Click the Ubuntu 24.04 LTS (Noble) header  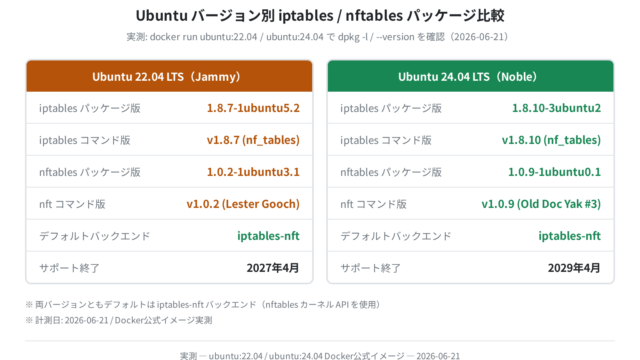tap(471, 76)
